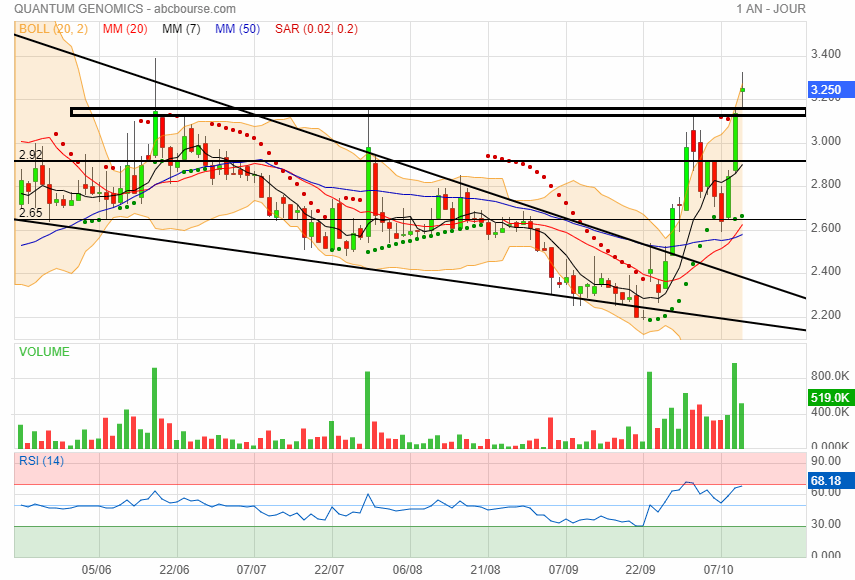Click the 05/06 date axis label
855x580 pixels.
tap(97, 570)
